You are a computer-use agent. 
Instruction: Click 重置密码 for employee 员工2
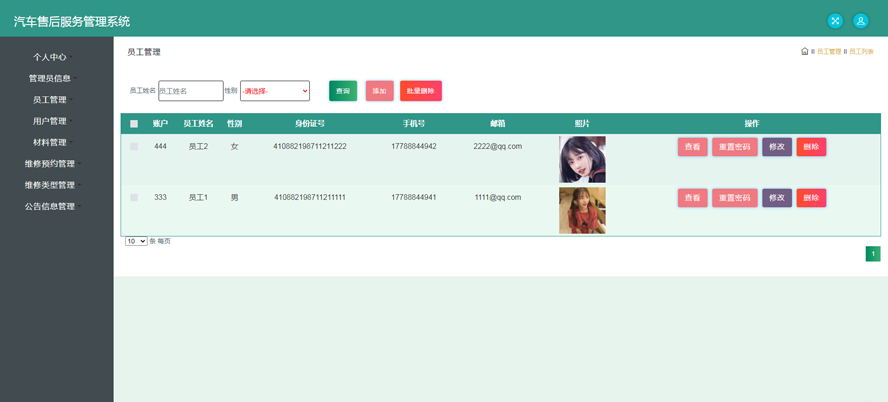(x=734, y=147)
